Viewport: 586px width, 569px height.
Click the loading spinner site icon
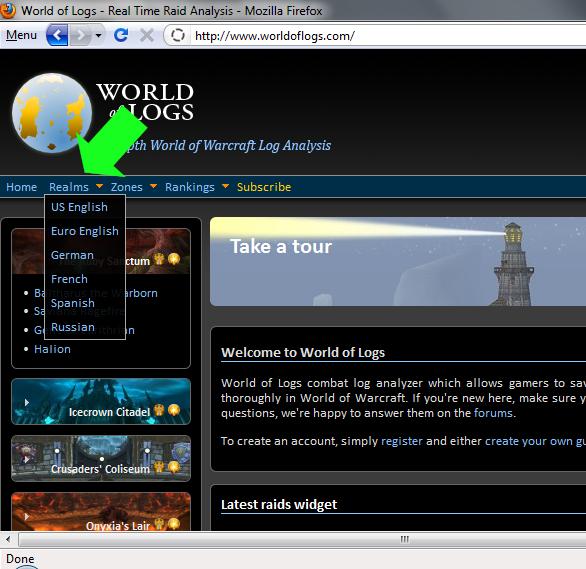point(178,35)
